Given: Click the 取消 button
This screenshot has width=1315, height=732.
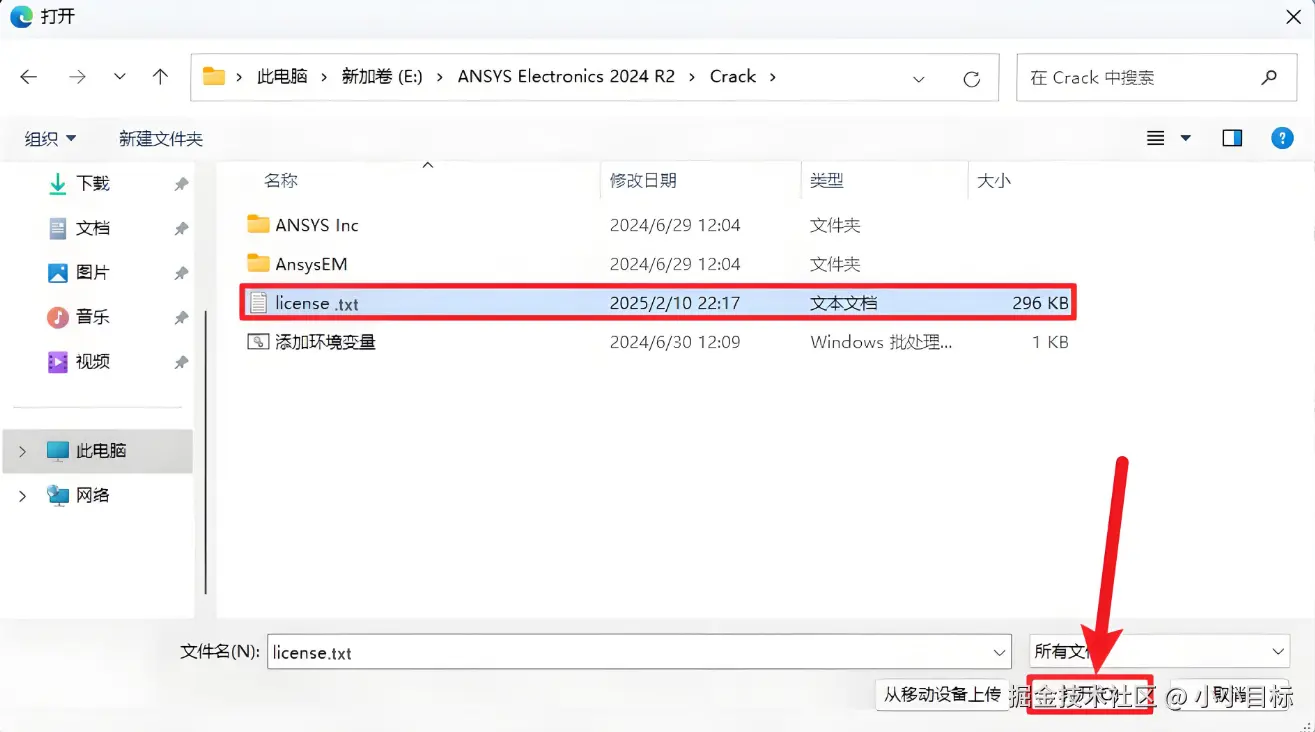Looking at the screenshot, I should 1230,694.
